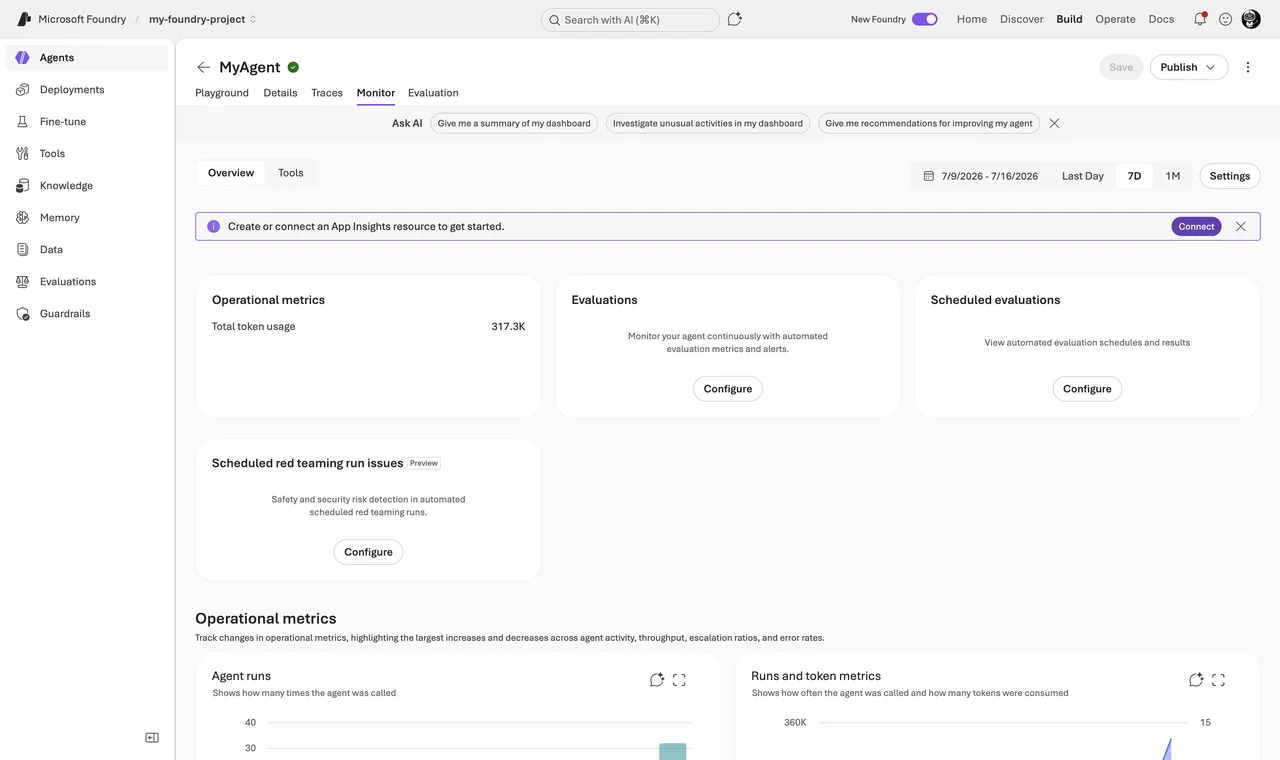Ask AI about the Agent runs chart
This screenshot has width=1280, height=760.
coord(657,680)
